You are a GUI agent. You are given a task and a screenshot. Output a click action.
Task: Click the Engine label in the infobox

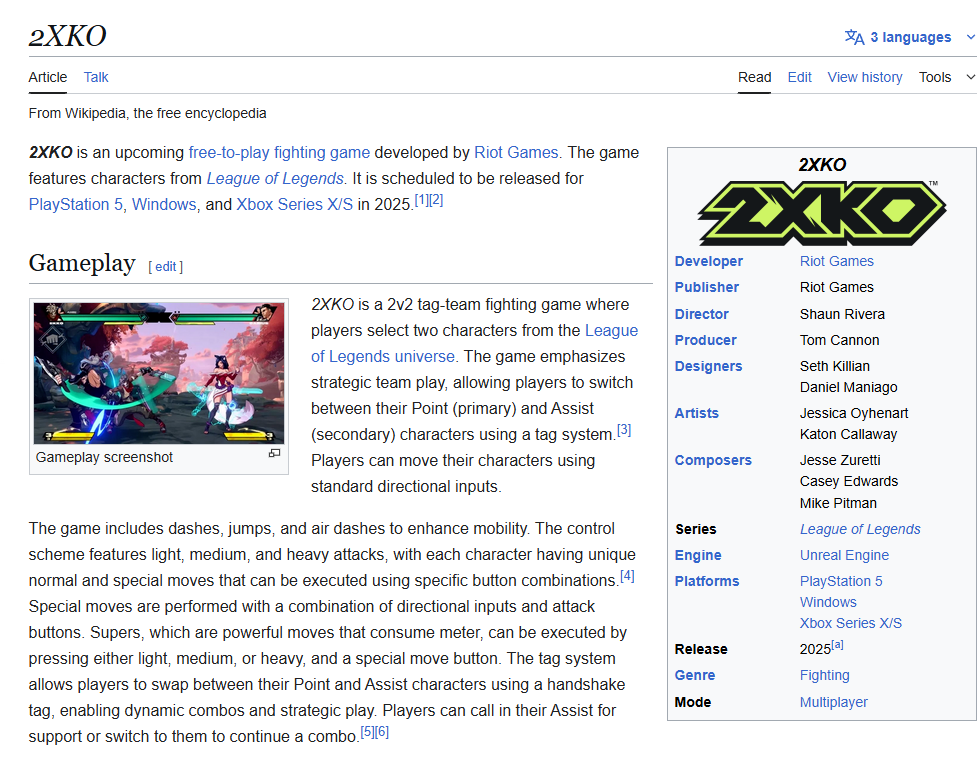click(698, 556)
